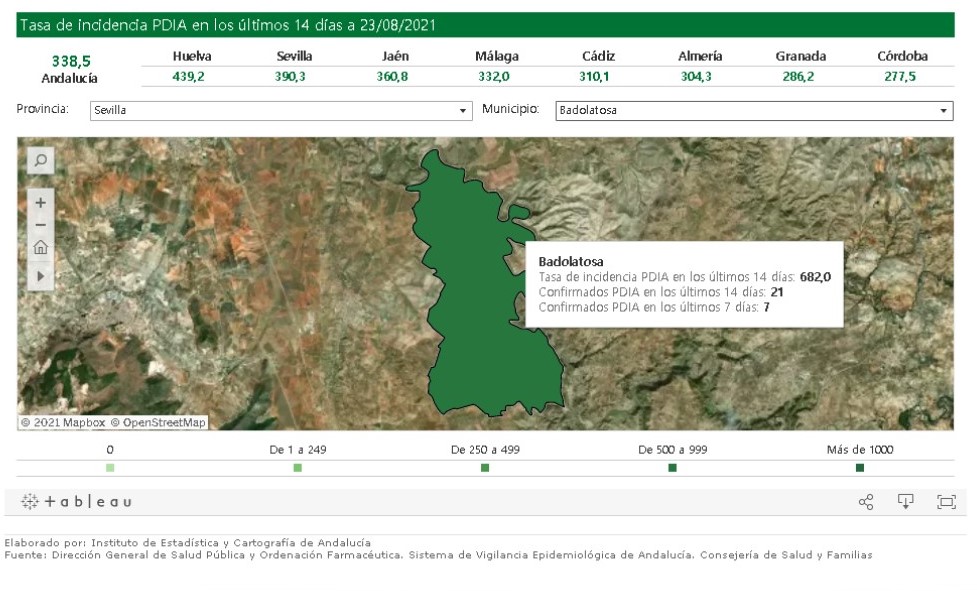977x591 pixels.
Task: Zoom out with the map minus button
Action: [41, 225]
